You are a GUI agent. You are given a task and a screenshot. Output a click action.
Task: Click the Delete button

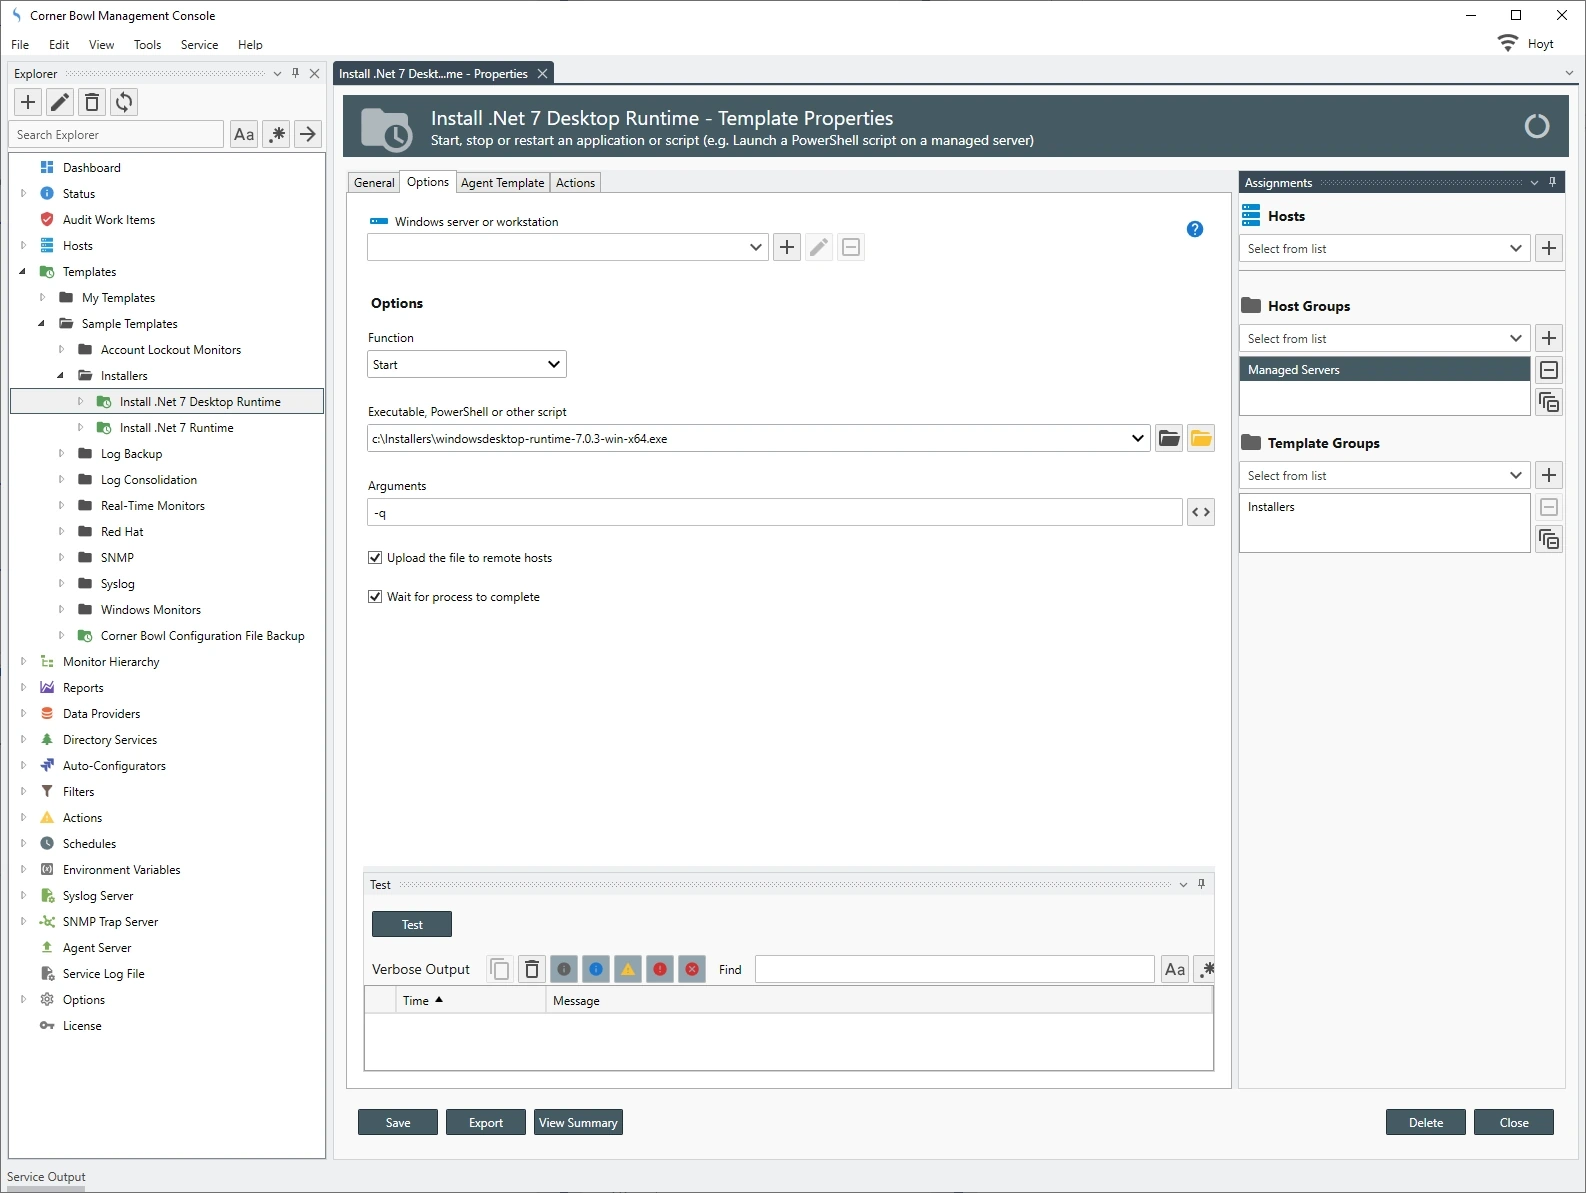click(x=1426, y=1122)
